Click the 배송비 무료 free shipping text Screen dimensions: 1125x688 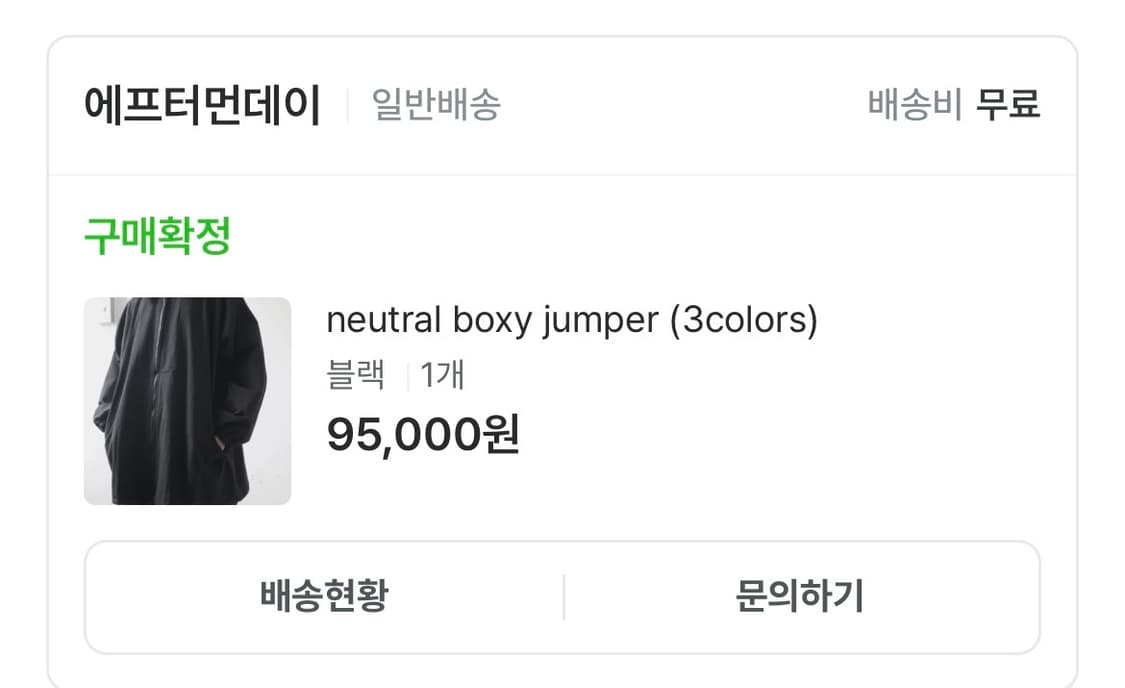click(952, 103)
